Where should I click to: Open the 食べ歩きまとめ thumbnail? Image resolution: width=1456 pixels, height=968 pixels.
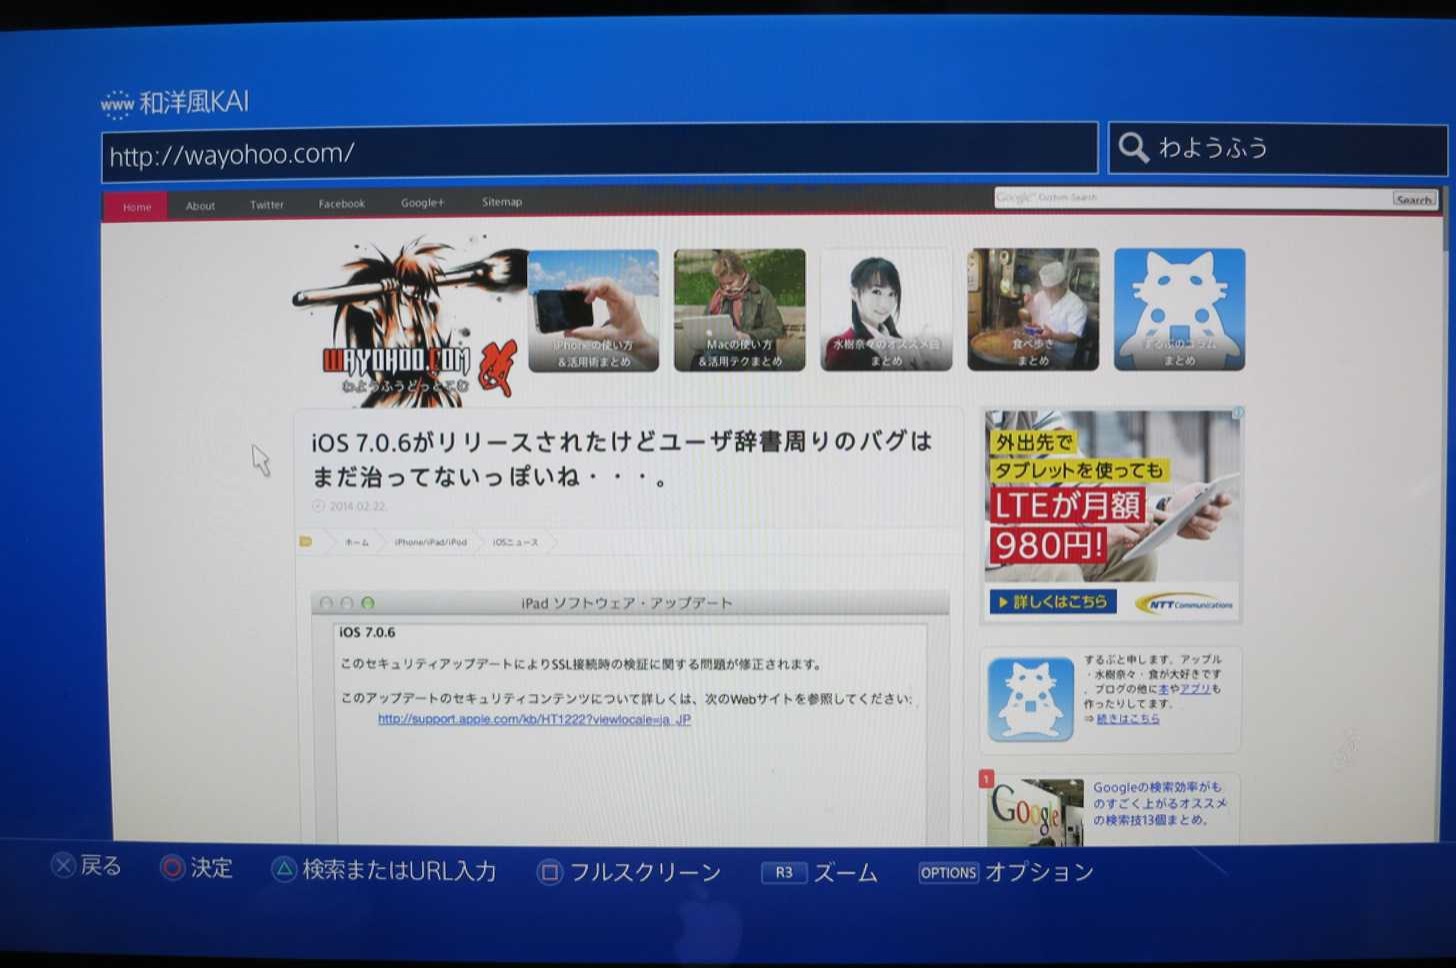coord(1033,310)
